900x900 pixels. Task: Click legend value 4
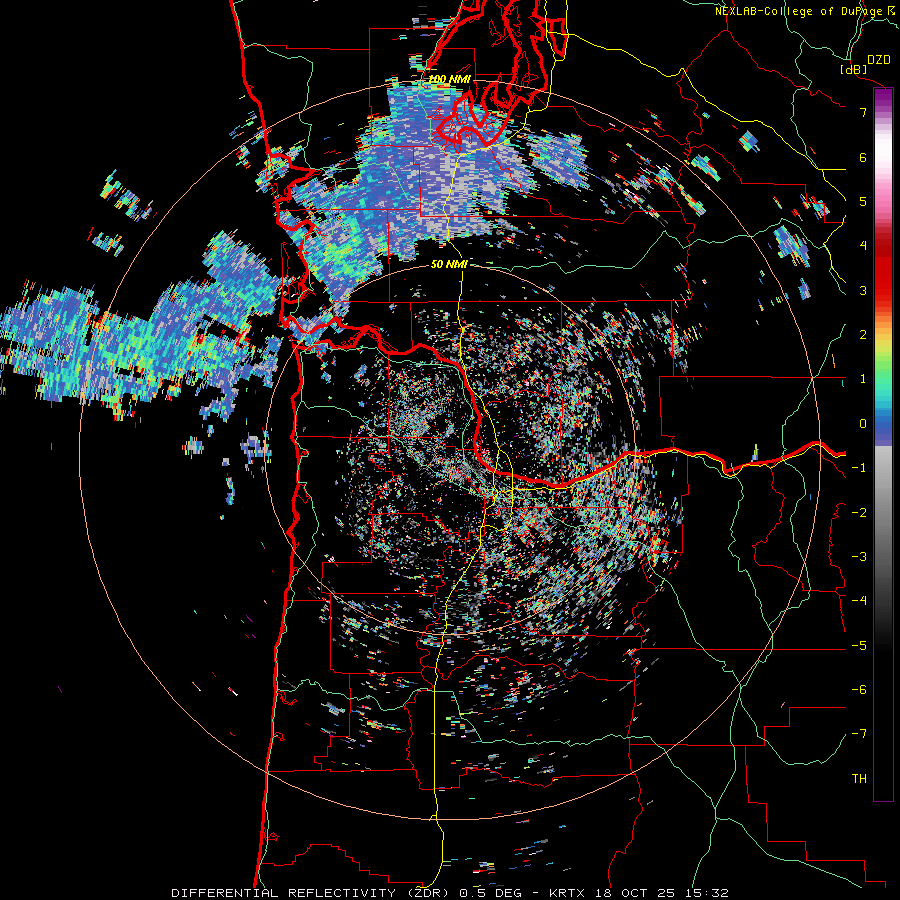(863, 246)
